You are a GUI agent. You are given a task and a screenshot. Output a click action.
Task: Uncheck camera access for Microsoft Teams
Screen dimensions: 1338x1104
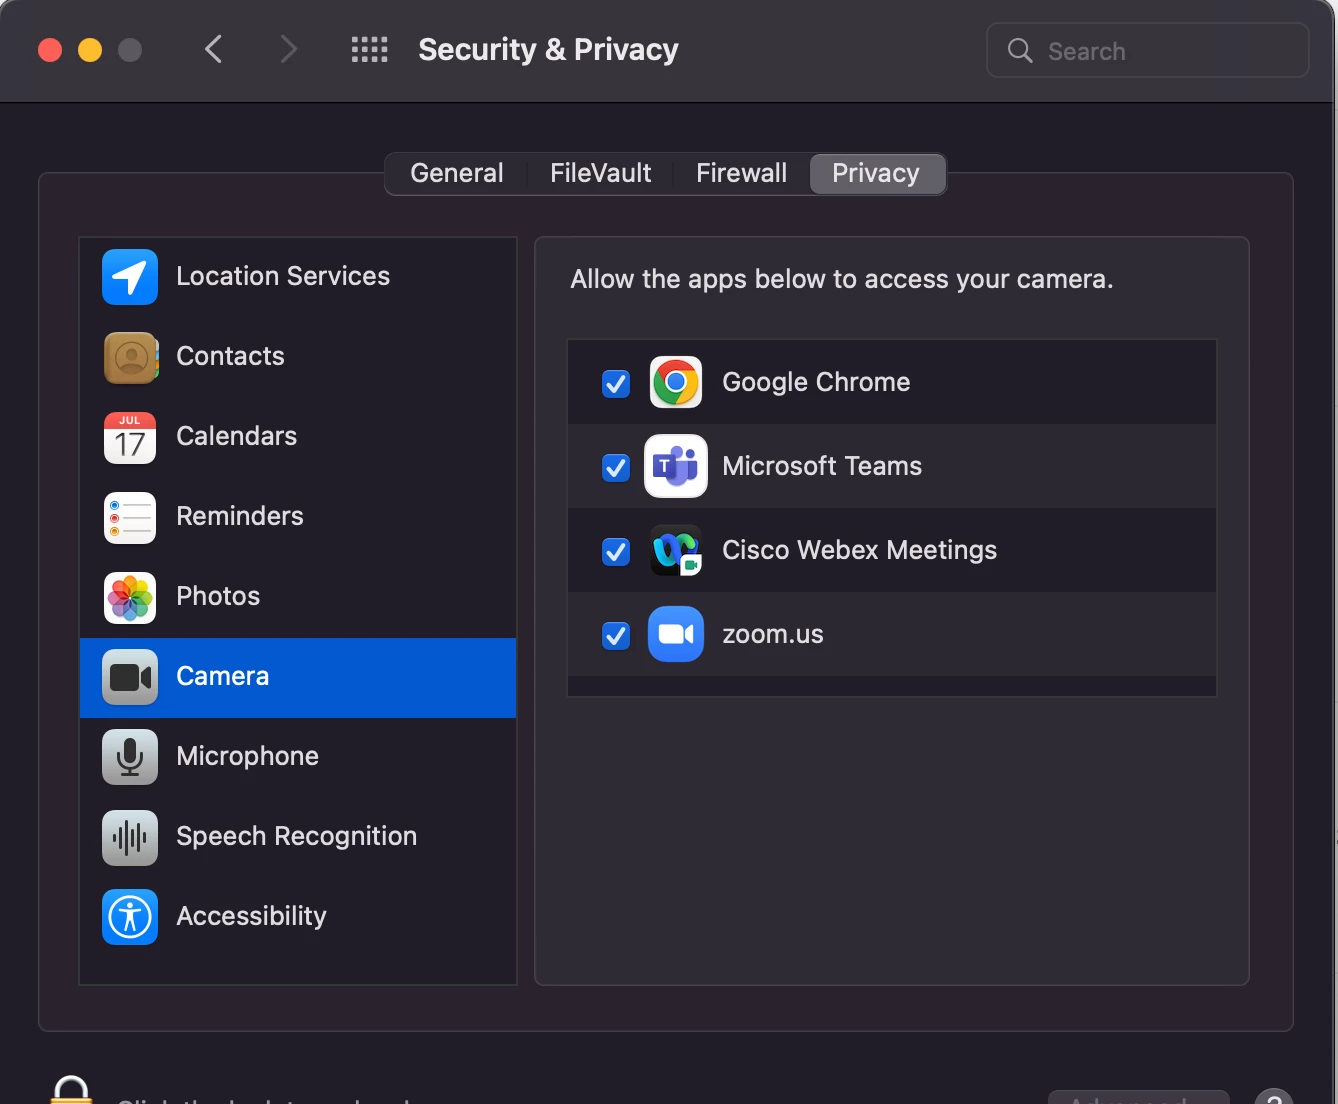pos(616,467)
